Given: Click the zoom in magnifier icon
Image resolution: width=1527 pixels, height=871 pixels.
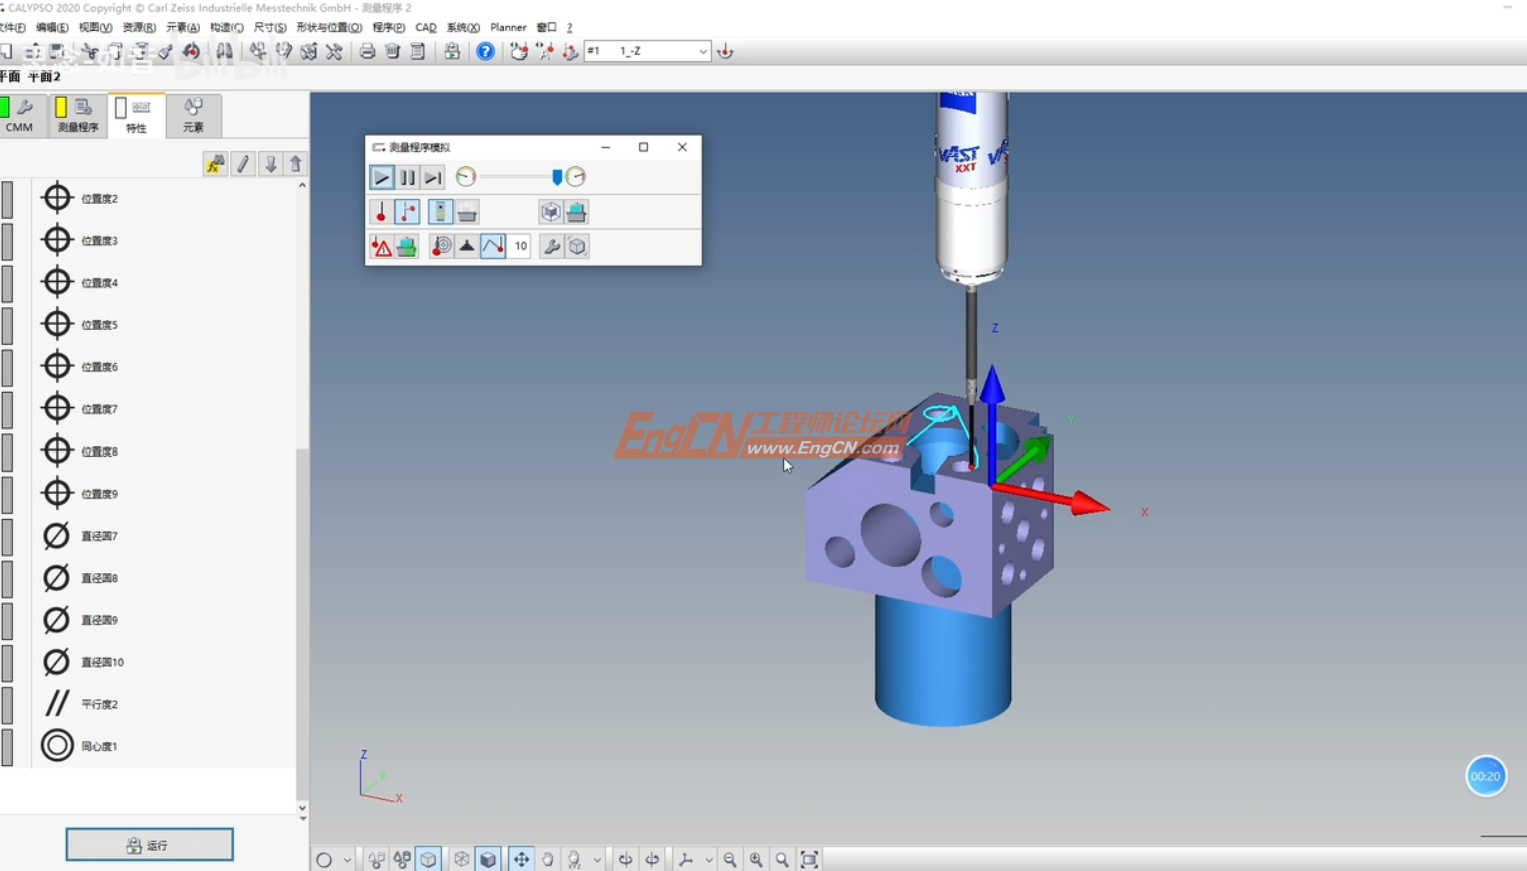Looking at the screenshot, I should point(756,859).
